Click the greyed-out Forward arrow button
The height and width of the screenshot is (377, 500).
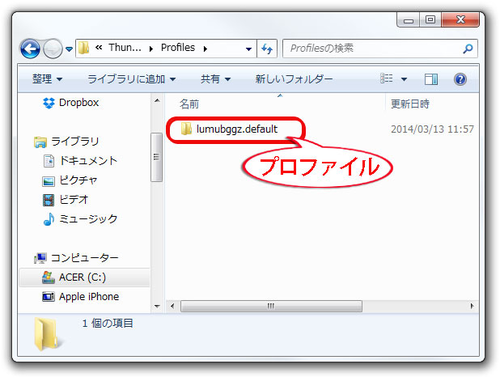[x=53, y=49]
